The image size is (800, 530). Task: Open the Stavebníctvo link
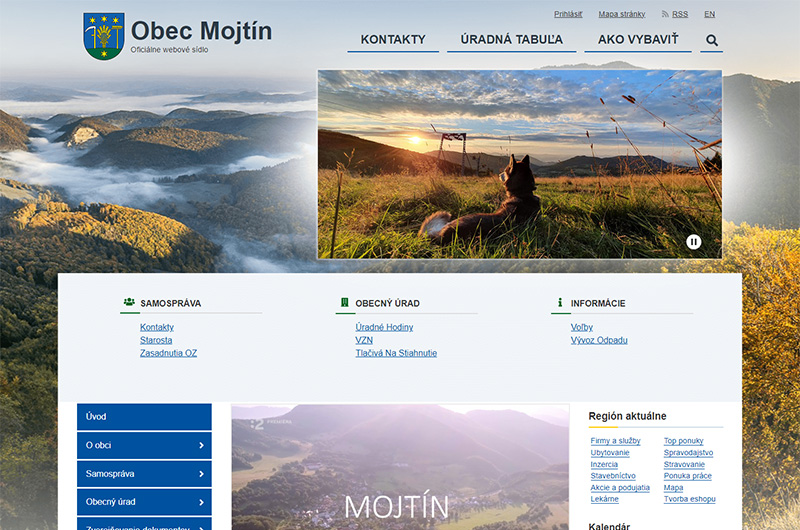click(x=613, y=476)
